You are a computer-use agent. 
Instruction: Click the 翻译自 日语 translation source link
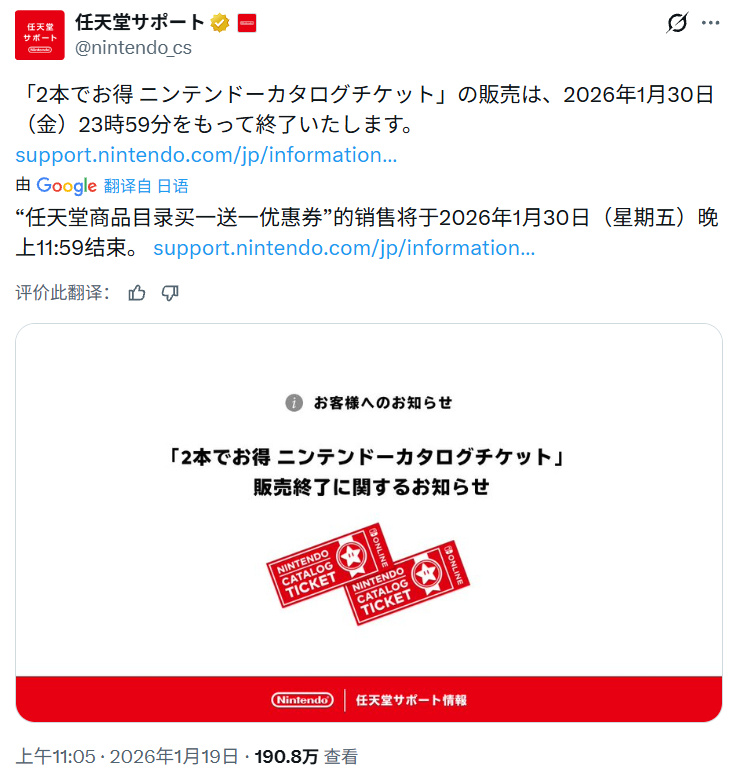(146, 186)
